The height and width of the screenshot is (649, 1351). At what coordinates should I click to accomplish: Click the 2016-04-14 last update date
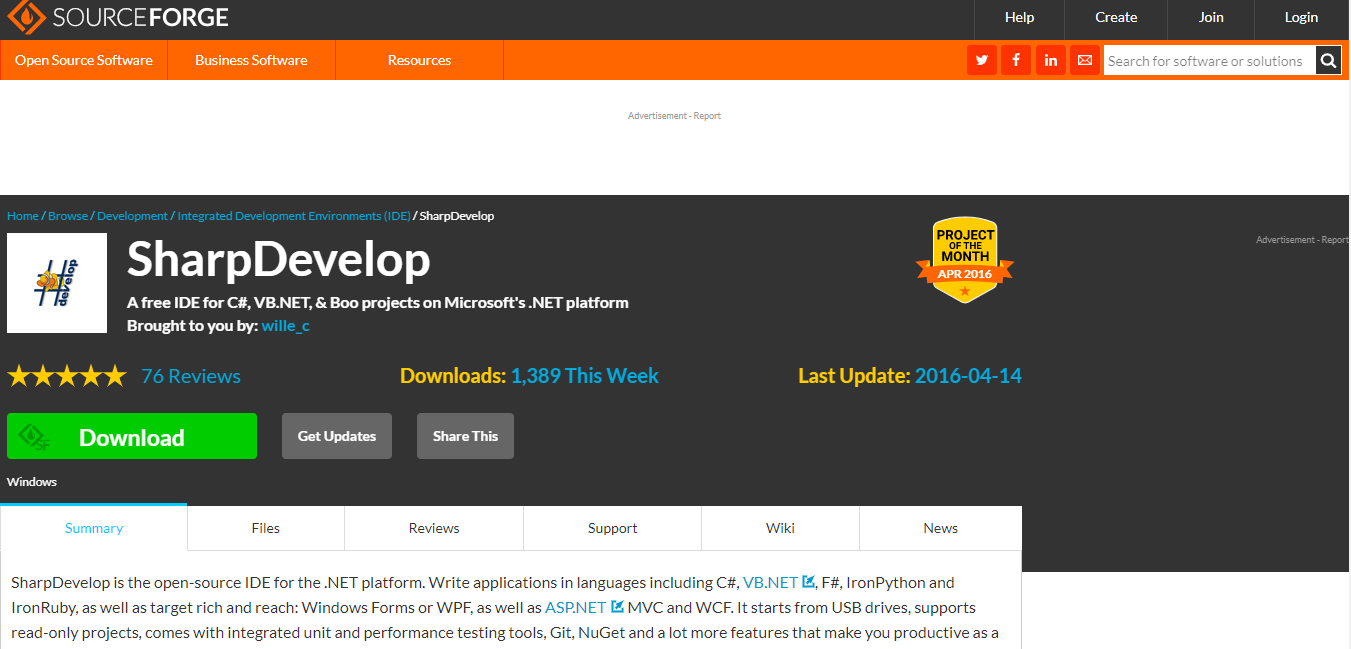pos(968,376)
